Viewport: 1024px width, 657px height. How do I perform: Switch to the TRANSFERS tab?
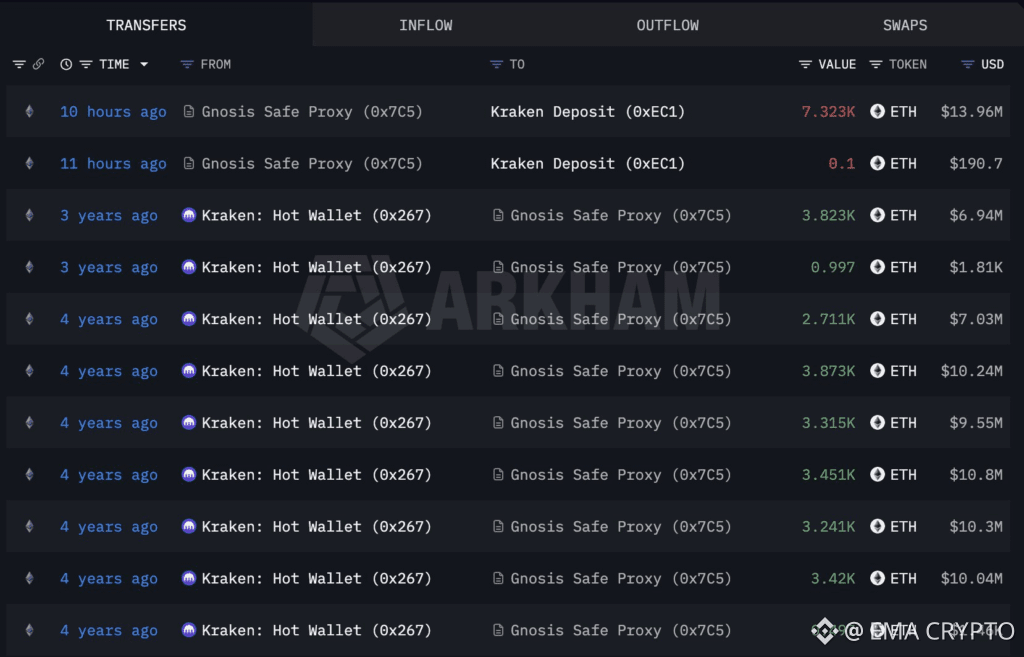pyautogui.click(x=146, y=25)
